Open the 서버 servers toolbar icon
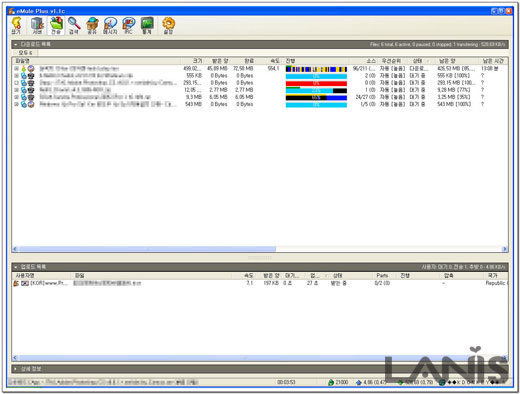Screen dimensions: 520x394 (x=37, y=26)
